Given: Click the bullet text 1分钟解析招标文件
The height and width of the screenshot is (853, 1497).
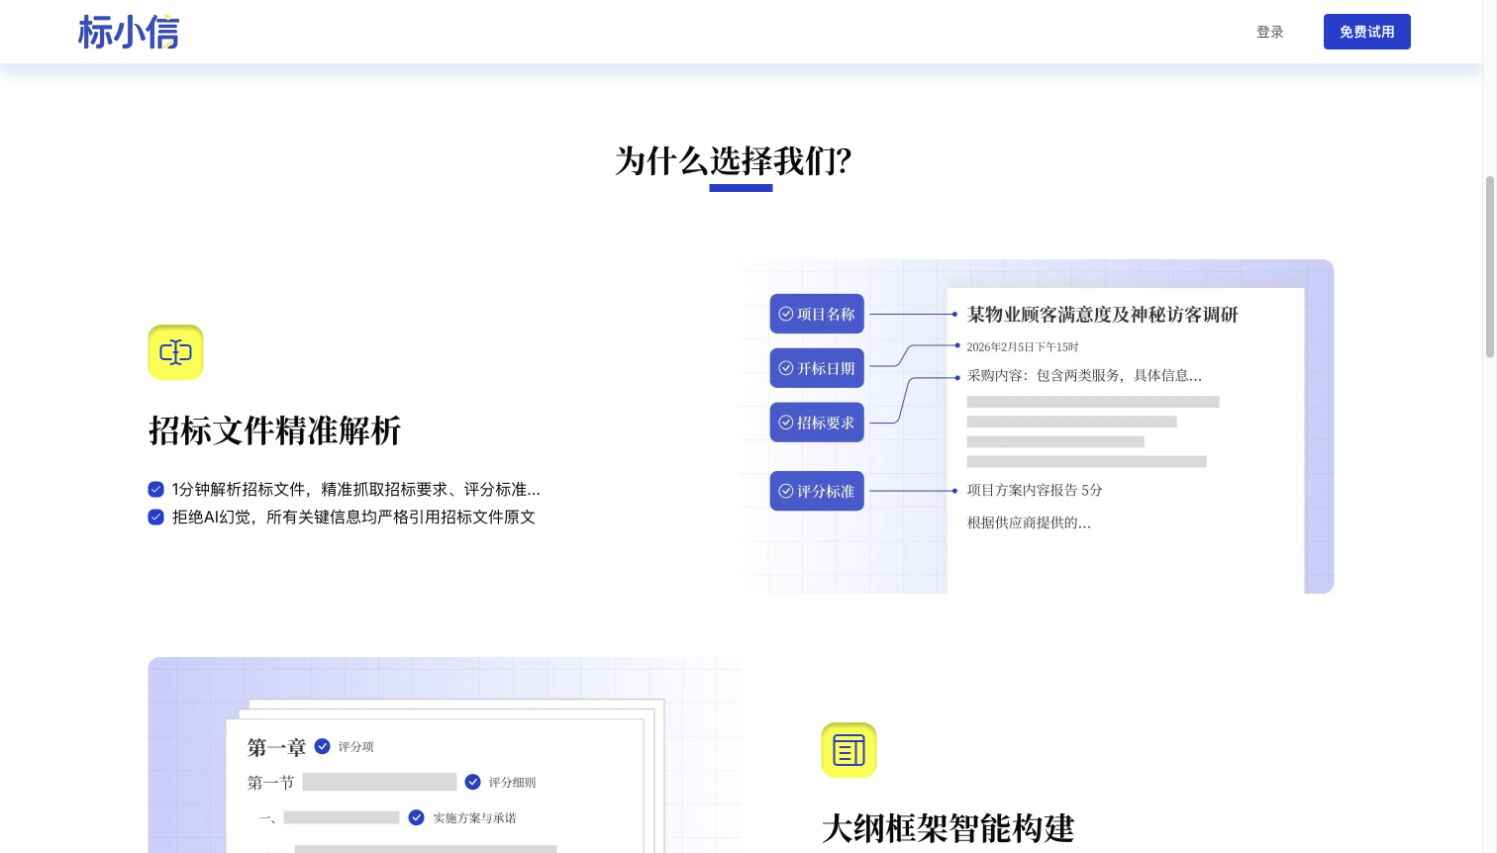Looking at the screenshot, I should 355,489.
